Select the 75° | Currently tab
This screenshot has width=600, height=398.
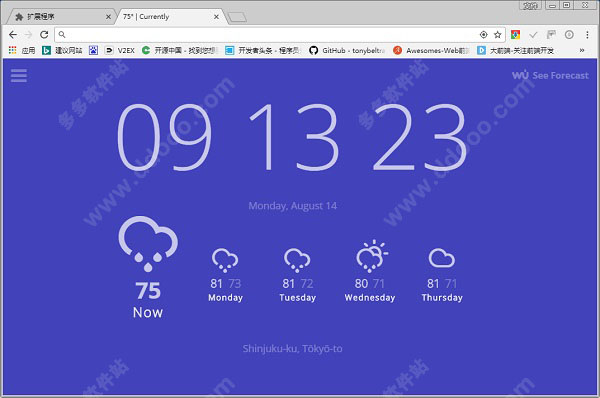click(x=168, y=16)
